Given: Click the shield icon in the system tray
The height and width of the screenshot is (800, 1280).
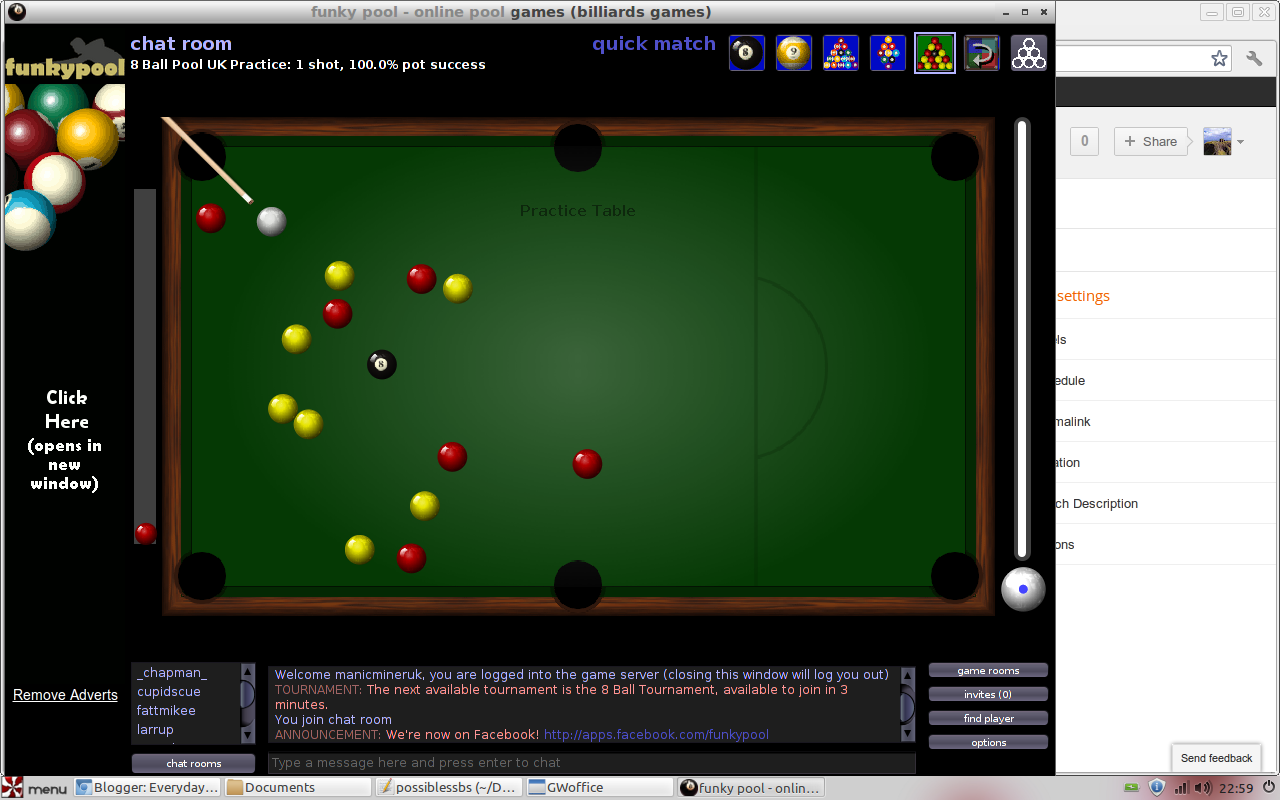Looking at the screenshot, I should tap(1157, 788).
